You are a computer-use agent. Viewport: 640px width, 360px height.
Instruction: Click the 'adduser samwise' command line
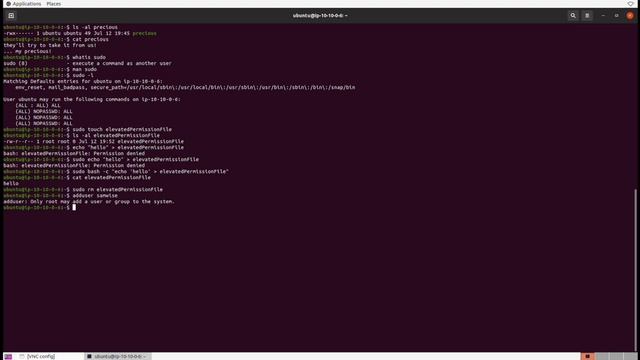point(60,196)
